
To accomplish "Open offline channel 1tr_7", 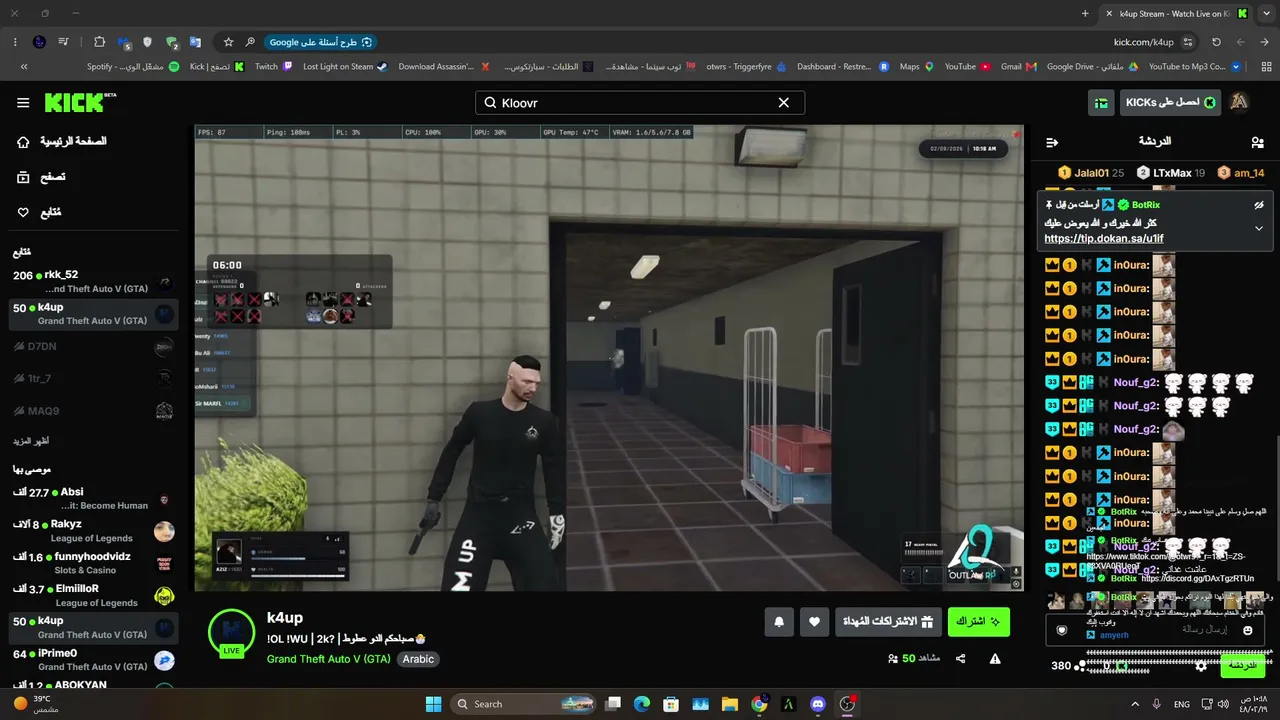I will pyautogui.click(x=94, y=379).
